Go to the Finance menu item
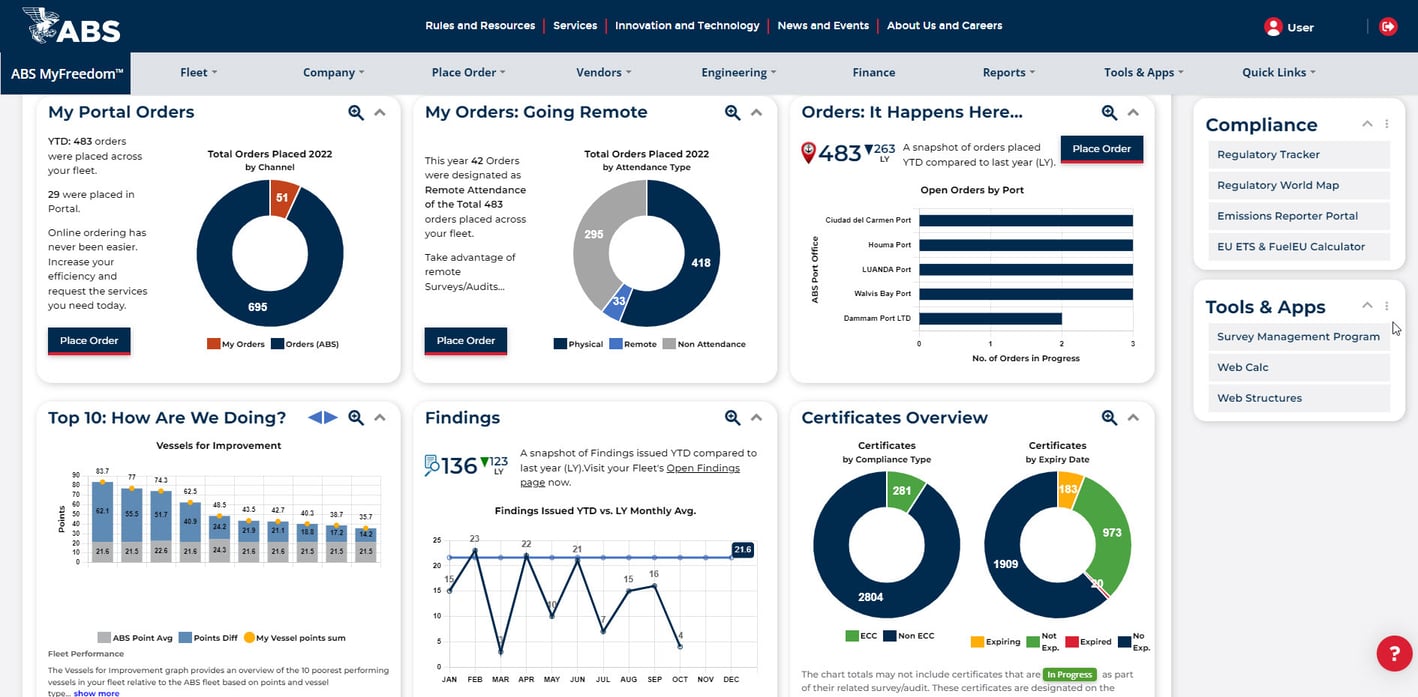Screen dimensions: 1418x697 click(874, 72)
